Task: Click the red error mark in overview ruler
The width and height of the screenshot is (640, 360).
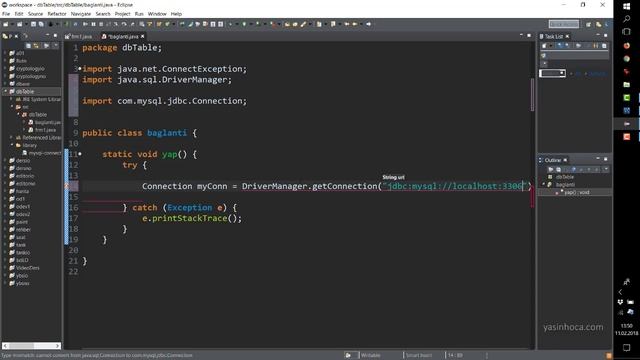Action: coord(532,197)
